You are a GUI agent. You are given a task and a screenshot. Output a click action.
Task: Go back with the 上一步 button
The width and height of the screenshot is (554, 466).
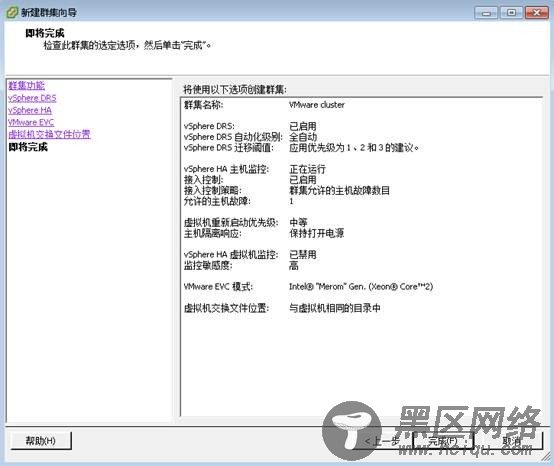(382, 441)
